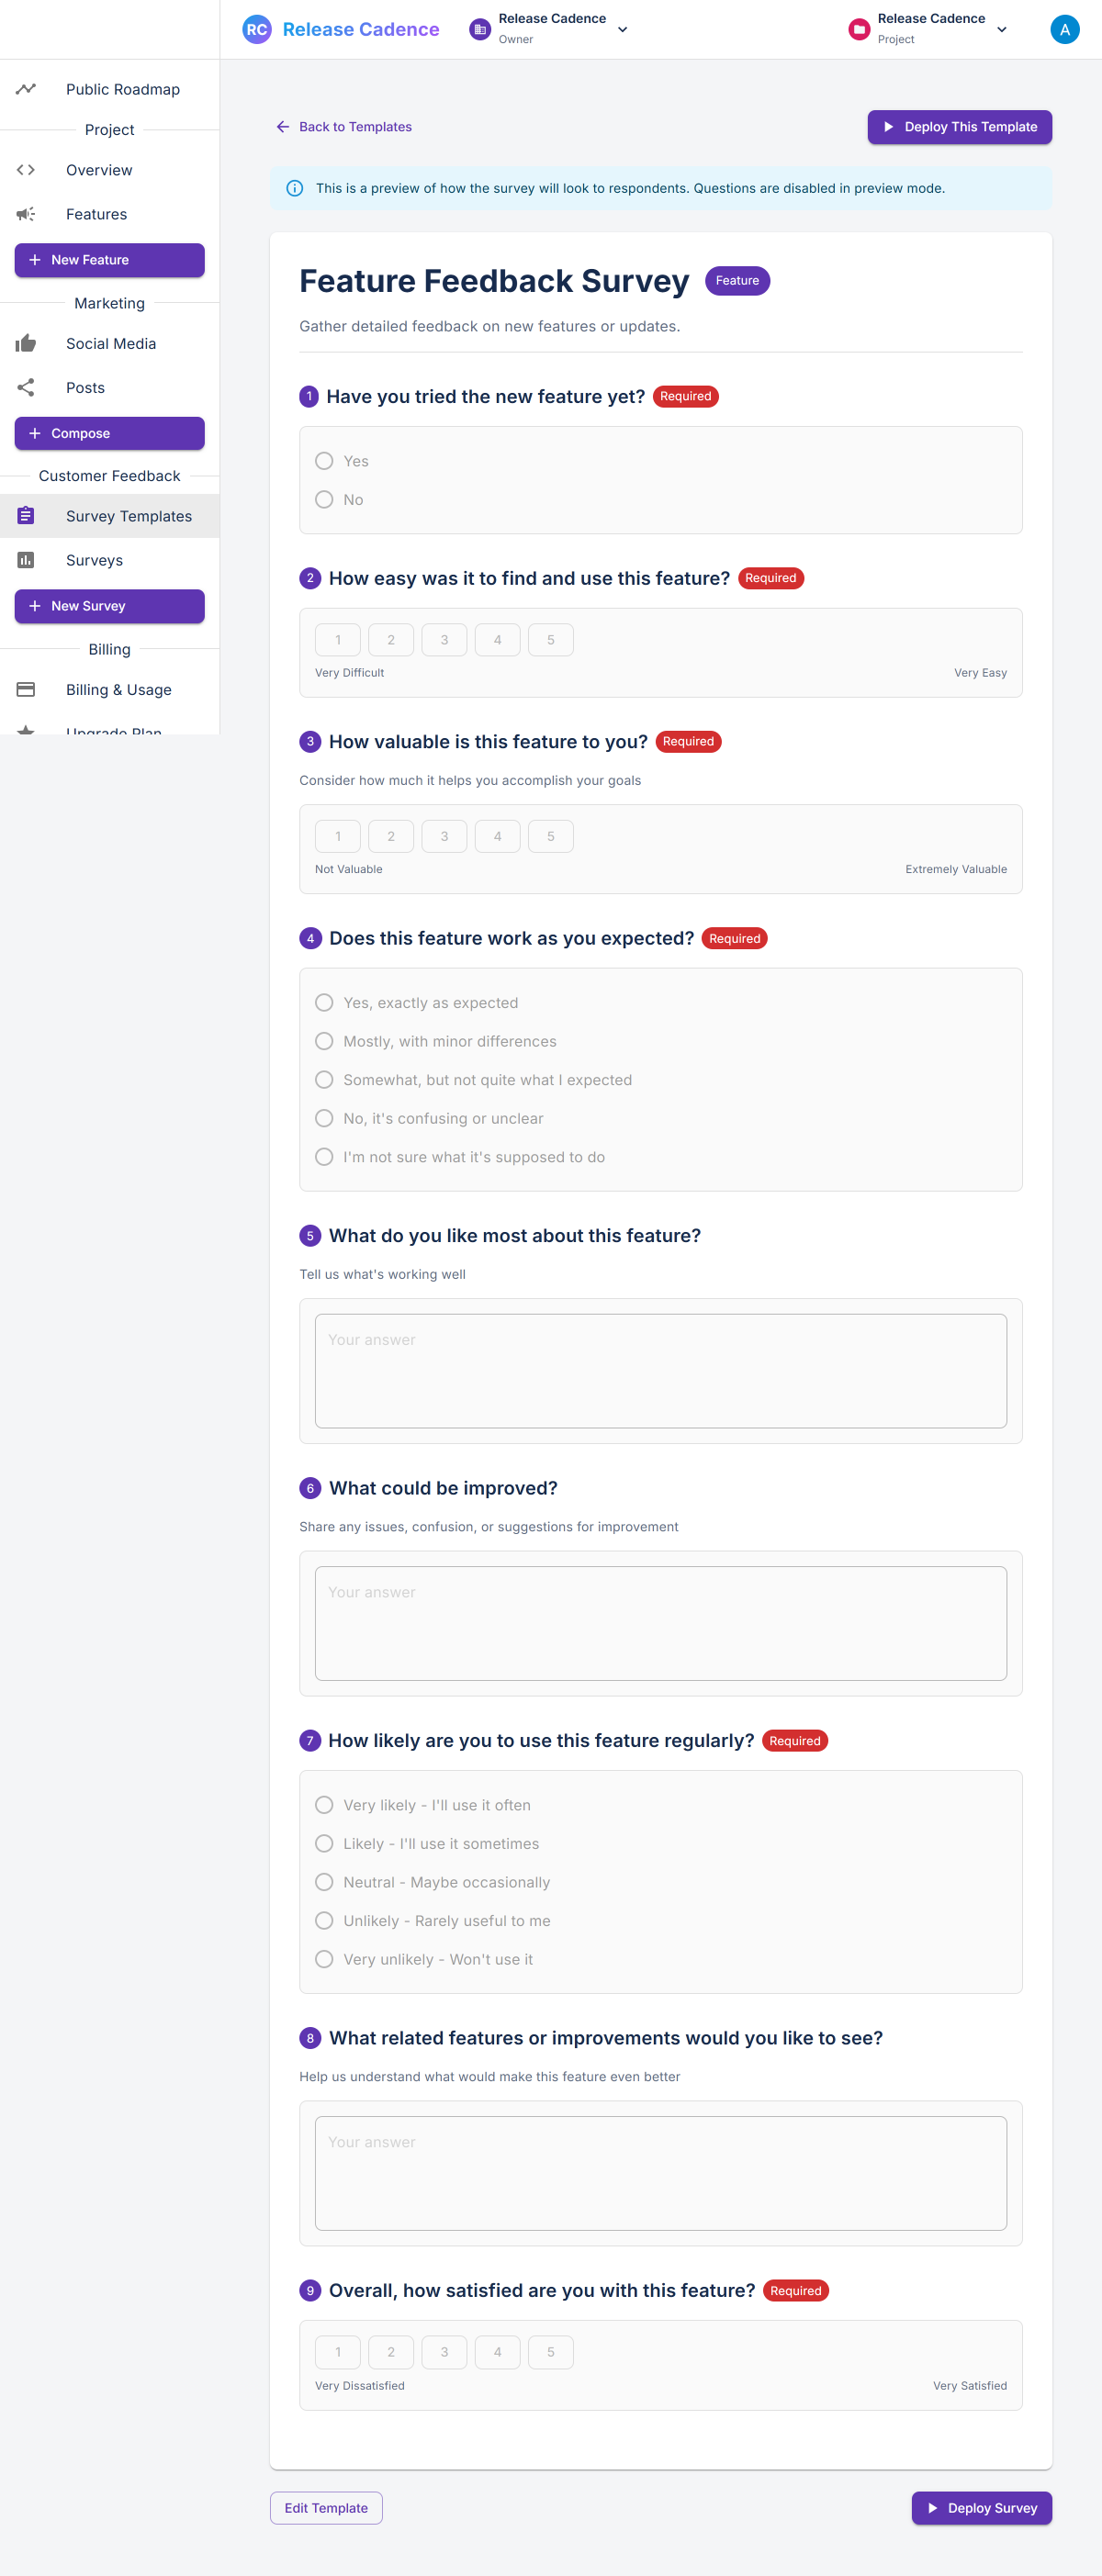The height and width of the screenshot is (2576, 1102).
Task: Click the RC Release Cadence logo
Action: (338, 29)
